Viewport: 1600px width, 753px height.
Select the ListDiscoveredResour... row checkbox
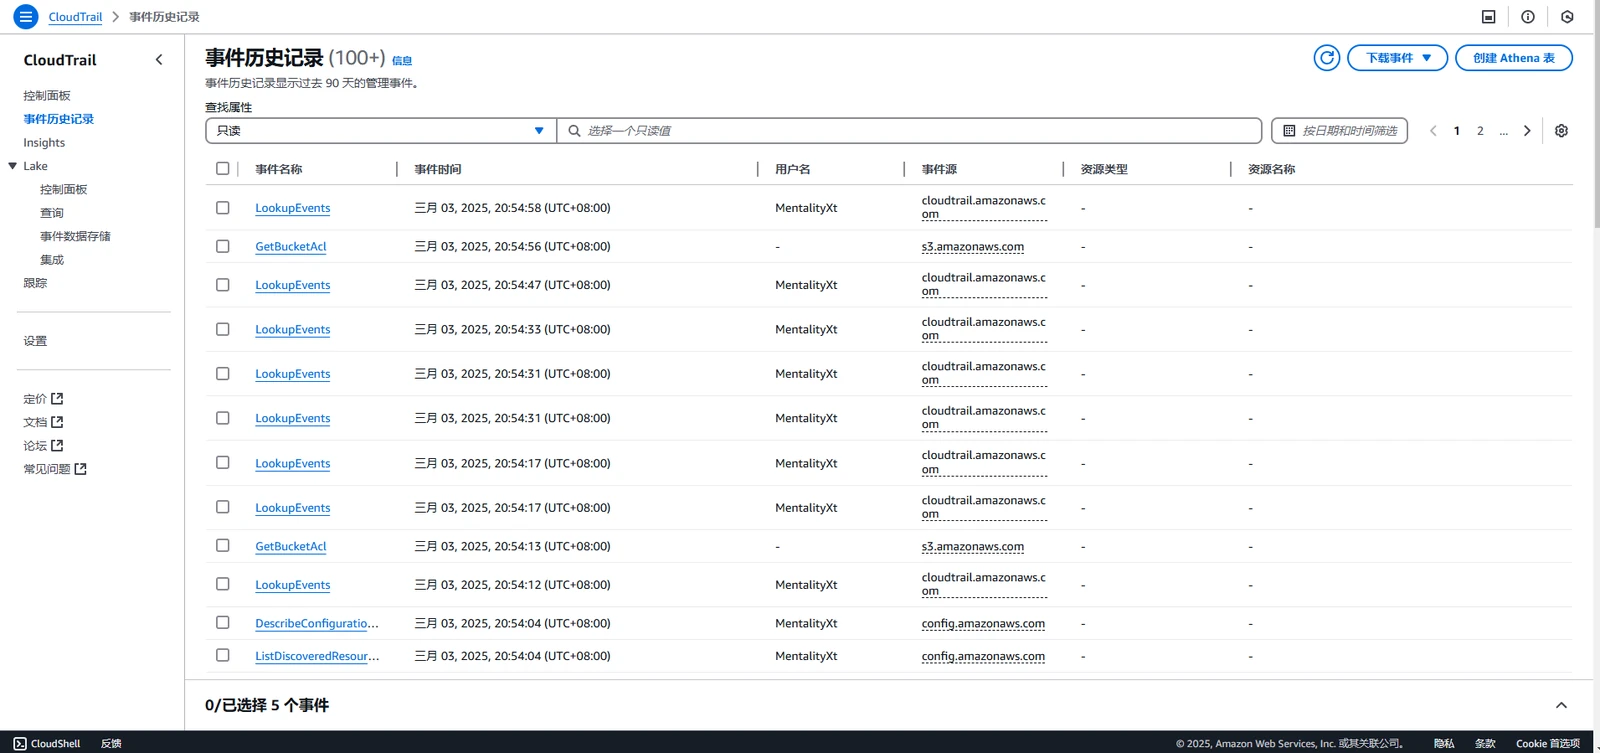point(222,655)
